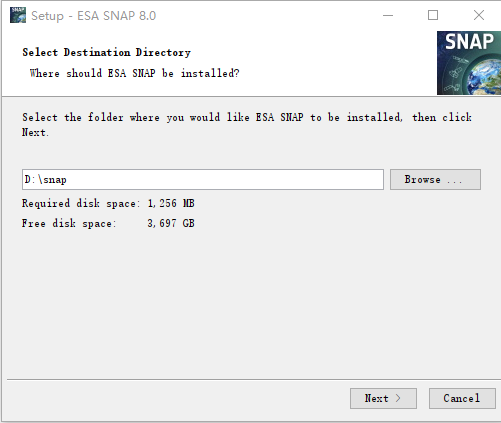Click the "Setup - ESA SNAP 8.0" title text
The image size is (501, 423).
93,16
